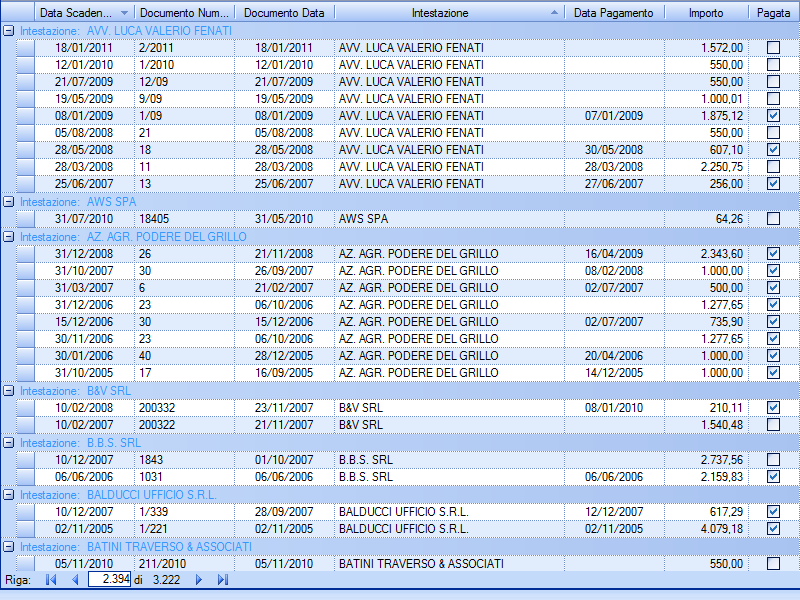Click the row number field showing 2.394
The height and width of the screenshot is (600, 800).
[x=109, y=579]
